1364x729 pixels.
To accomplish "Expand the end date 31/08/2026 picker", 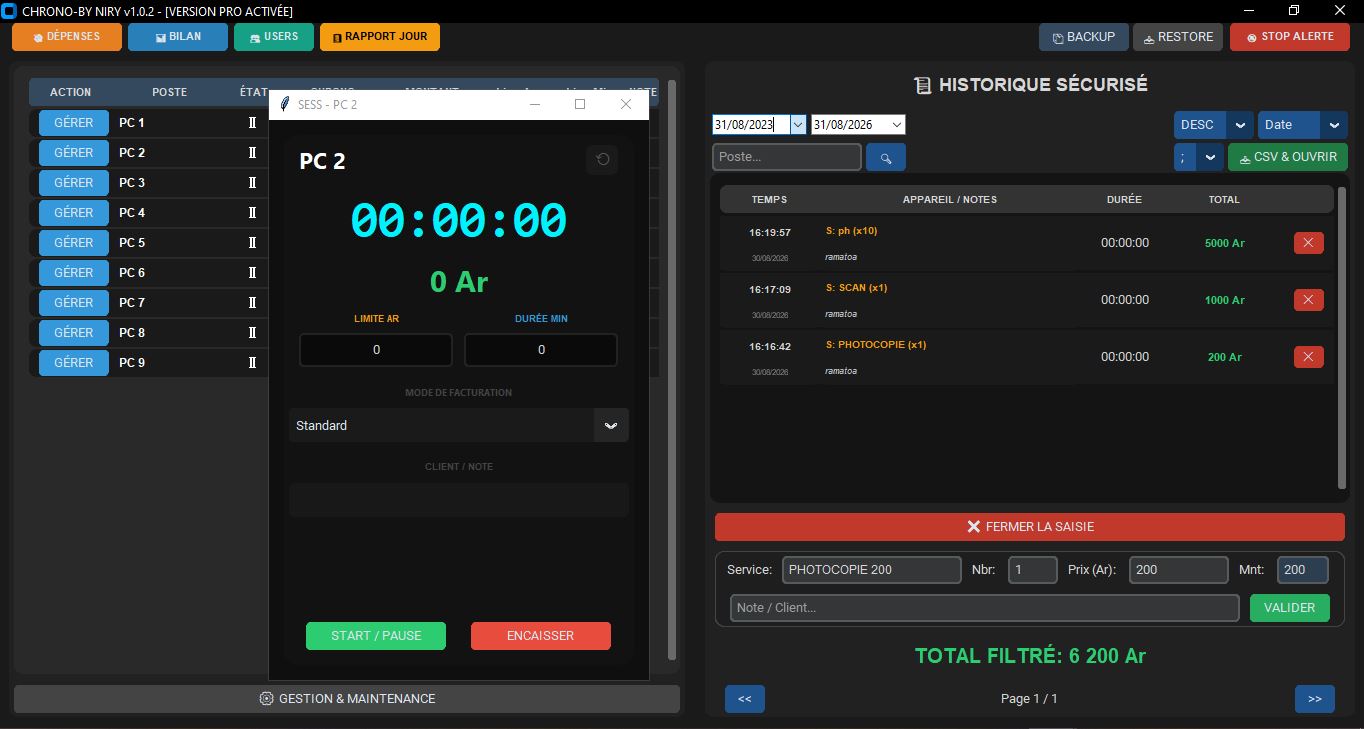I will coord(897,125).
